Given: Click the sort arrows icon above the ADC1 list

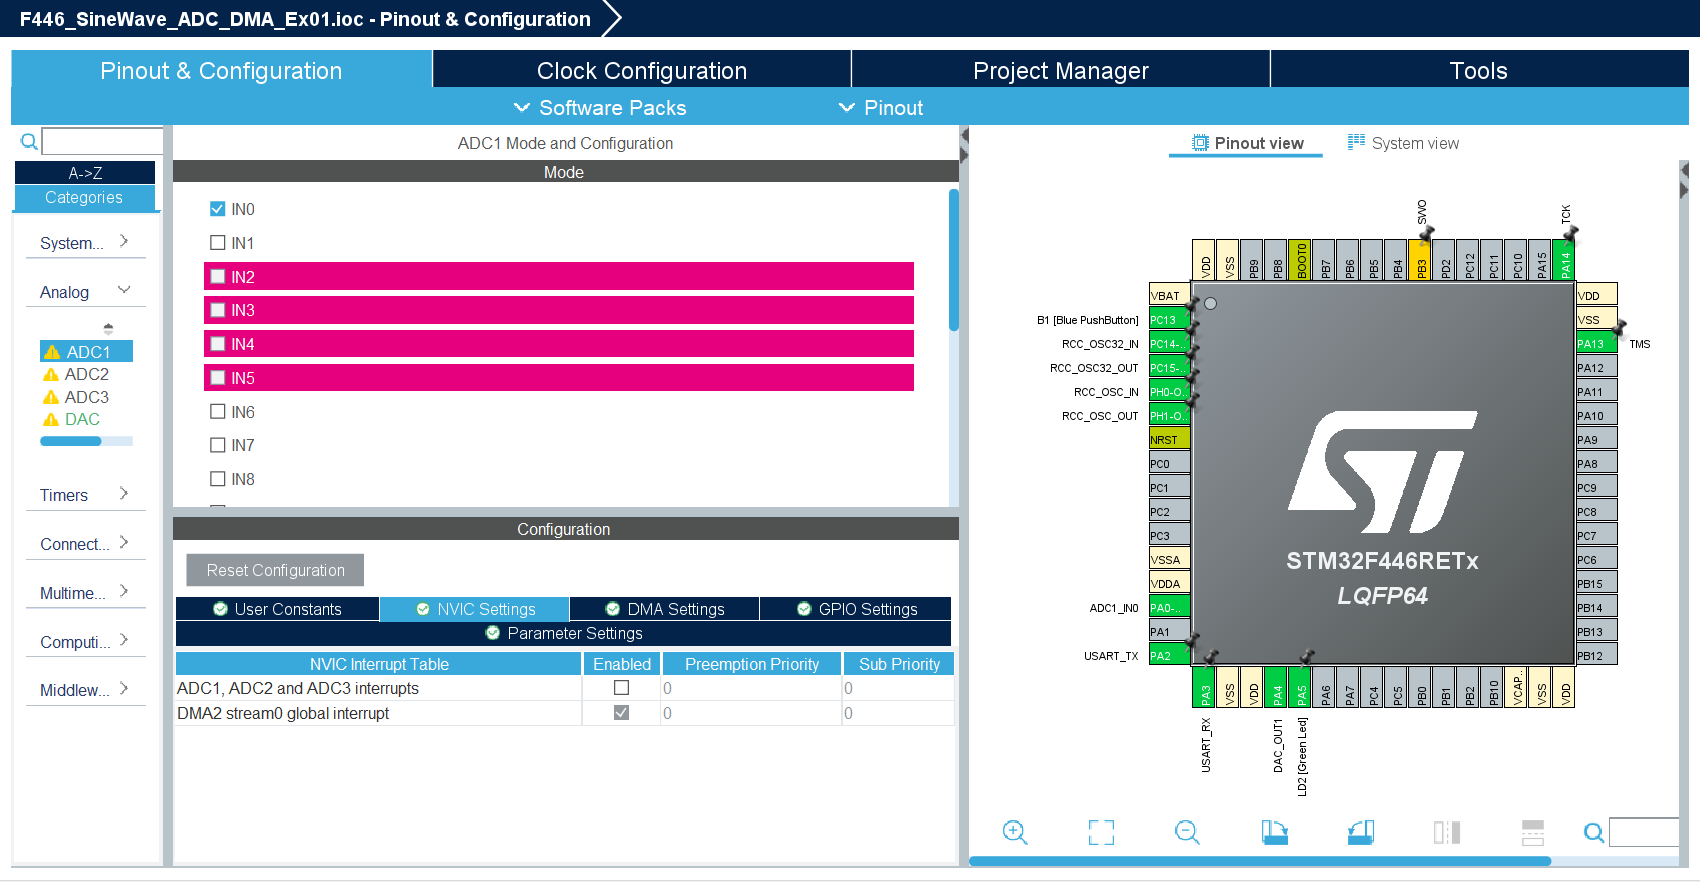Looking at the screenshot, I should tap(108, 328).
